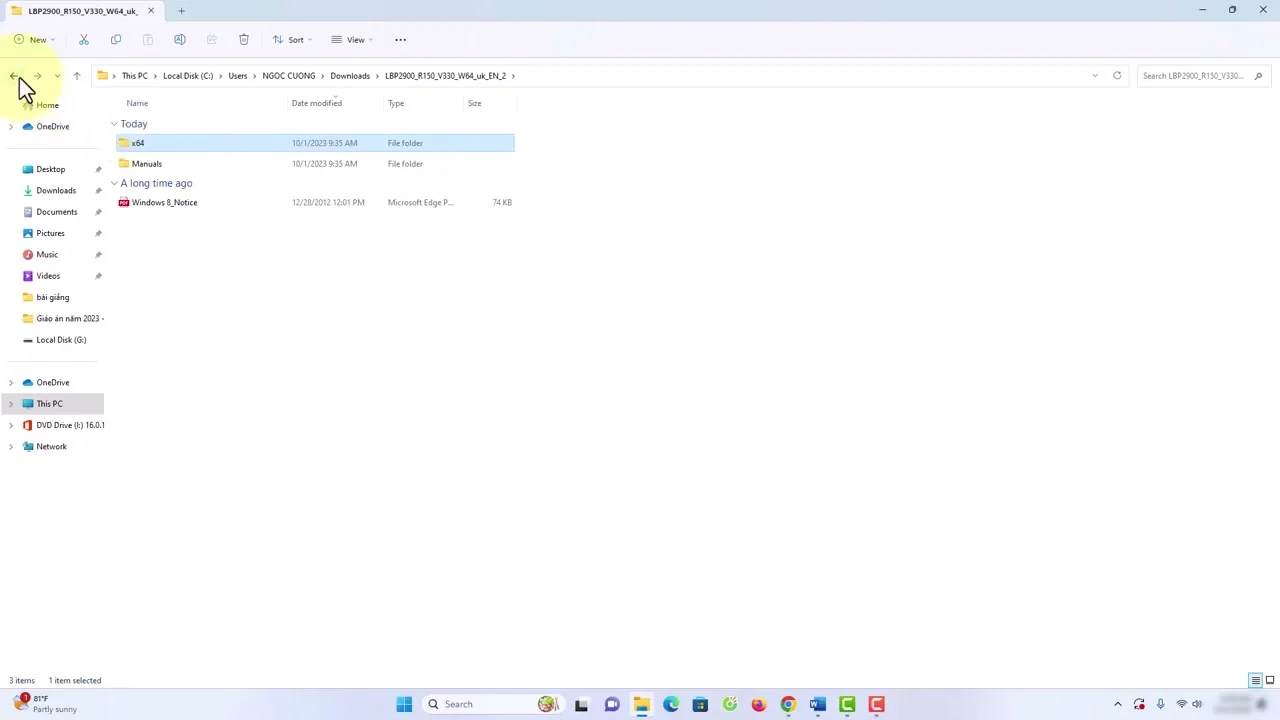1280x720 pixels.
Task: Open Microsoft Edge from taskbar
Action: pyautogui.click(x=671, y=704)
